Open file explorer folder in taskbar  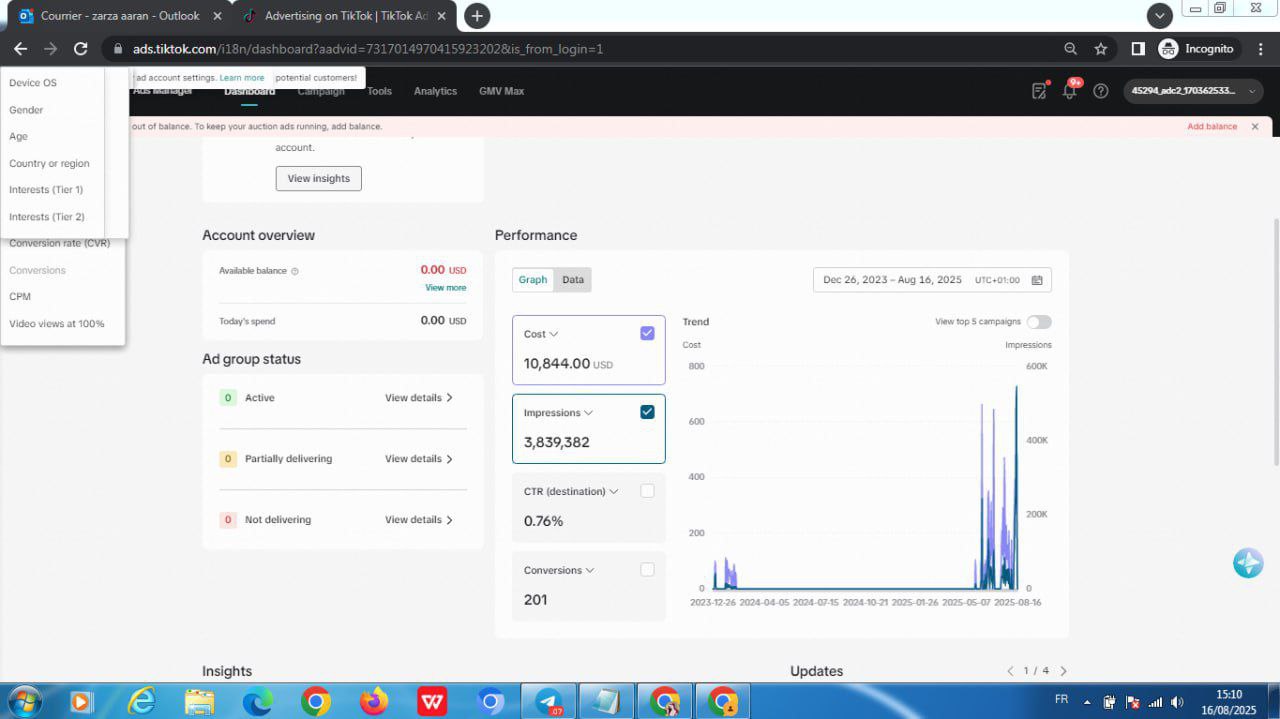(199, 702)
